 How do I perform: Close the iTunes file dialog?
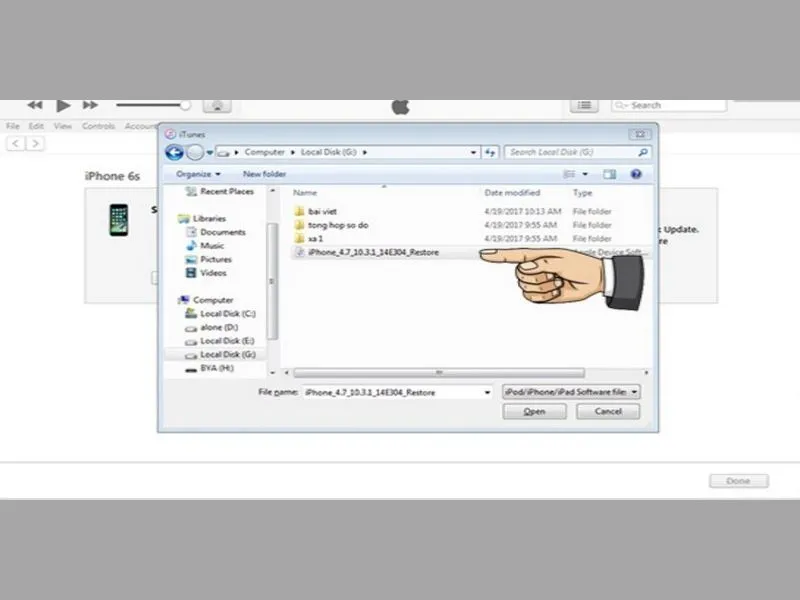click(x=640, y=135)
